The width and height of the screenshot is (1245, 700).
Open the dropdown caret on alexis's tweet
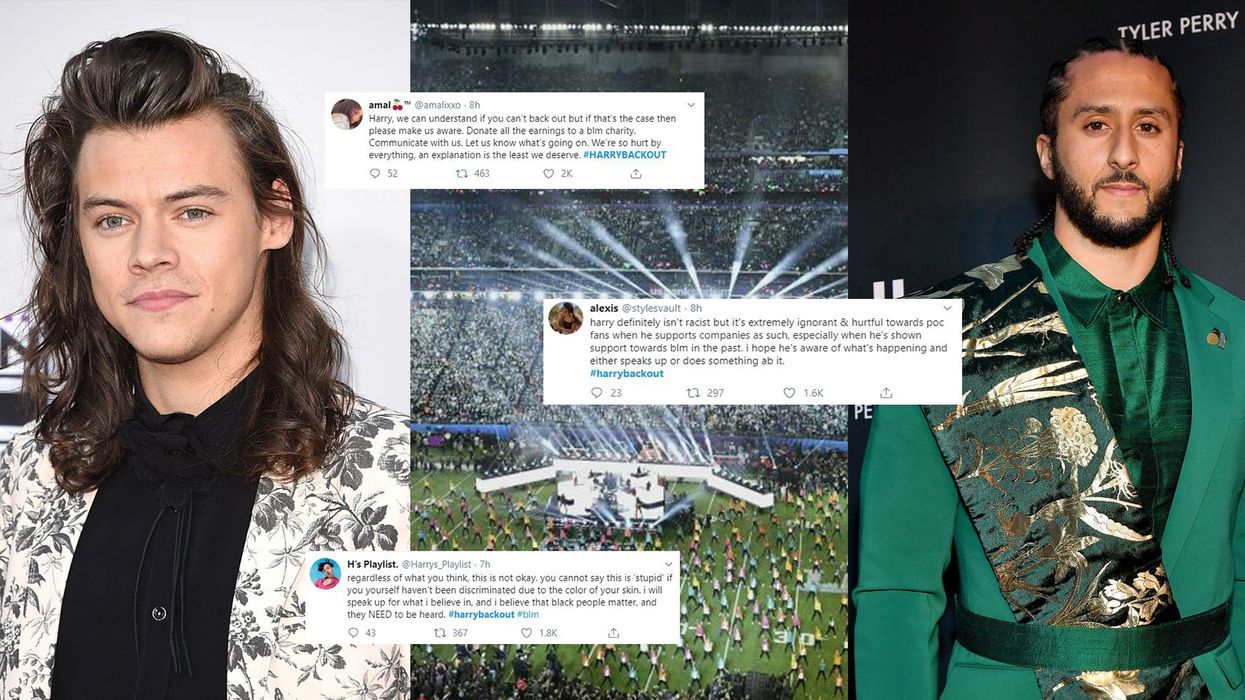pos(948,309)
